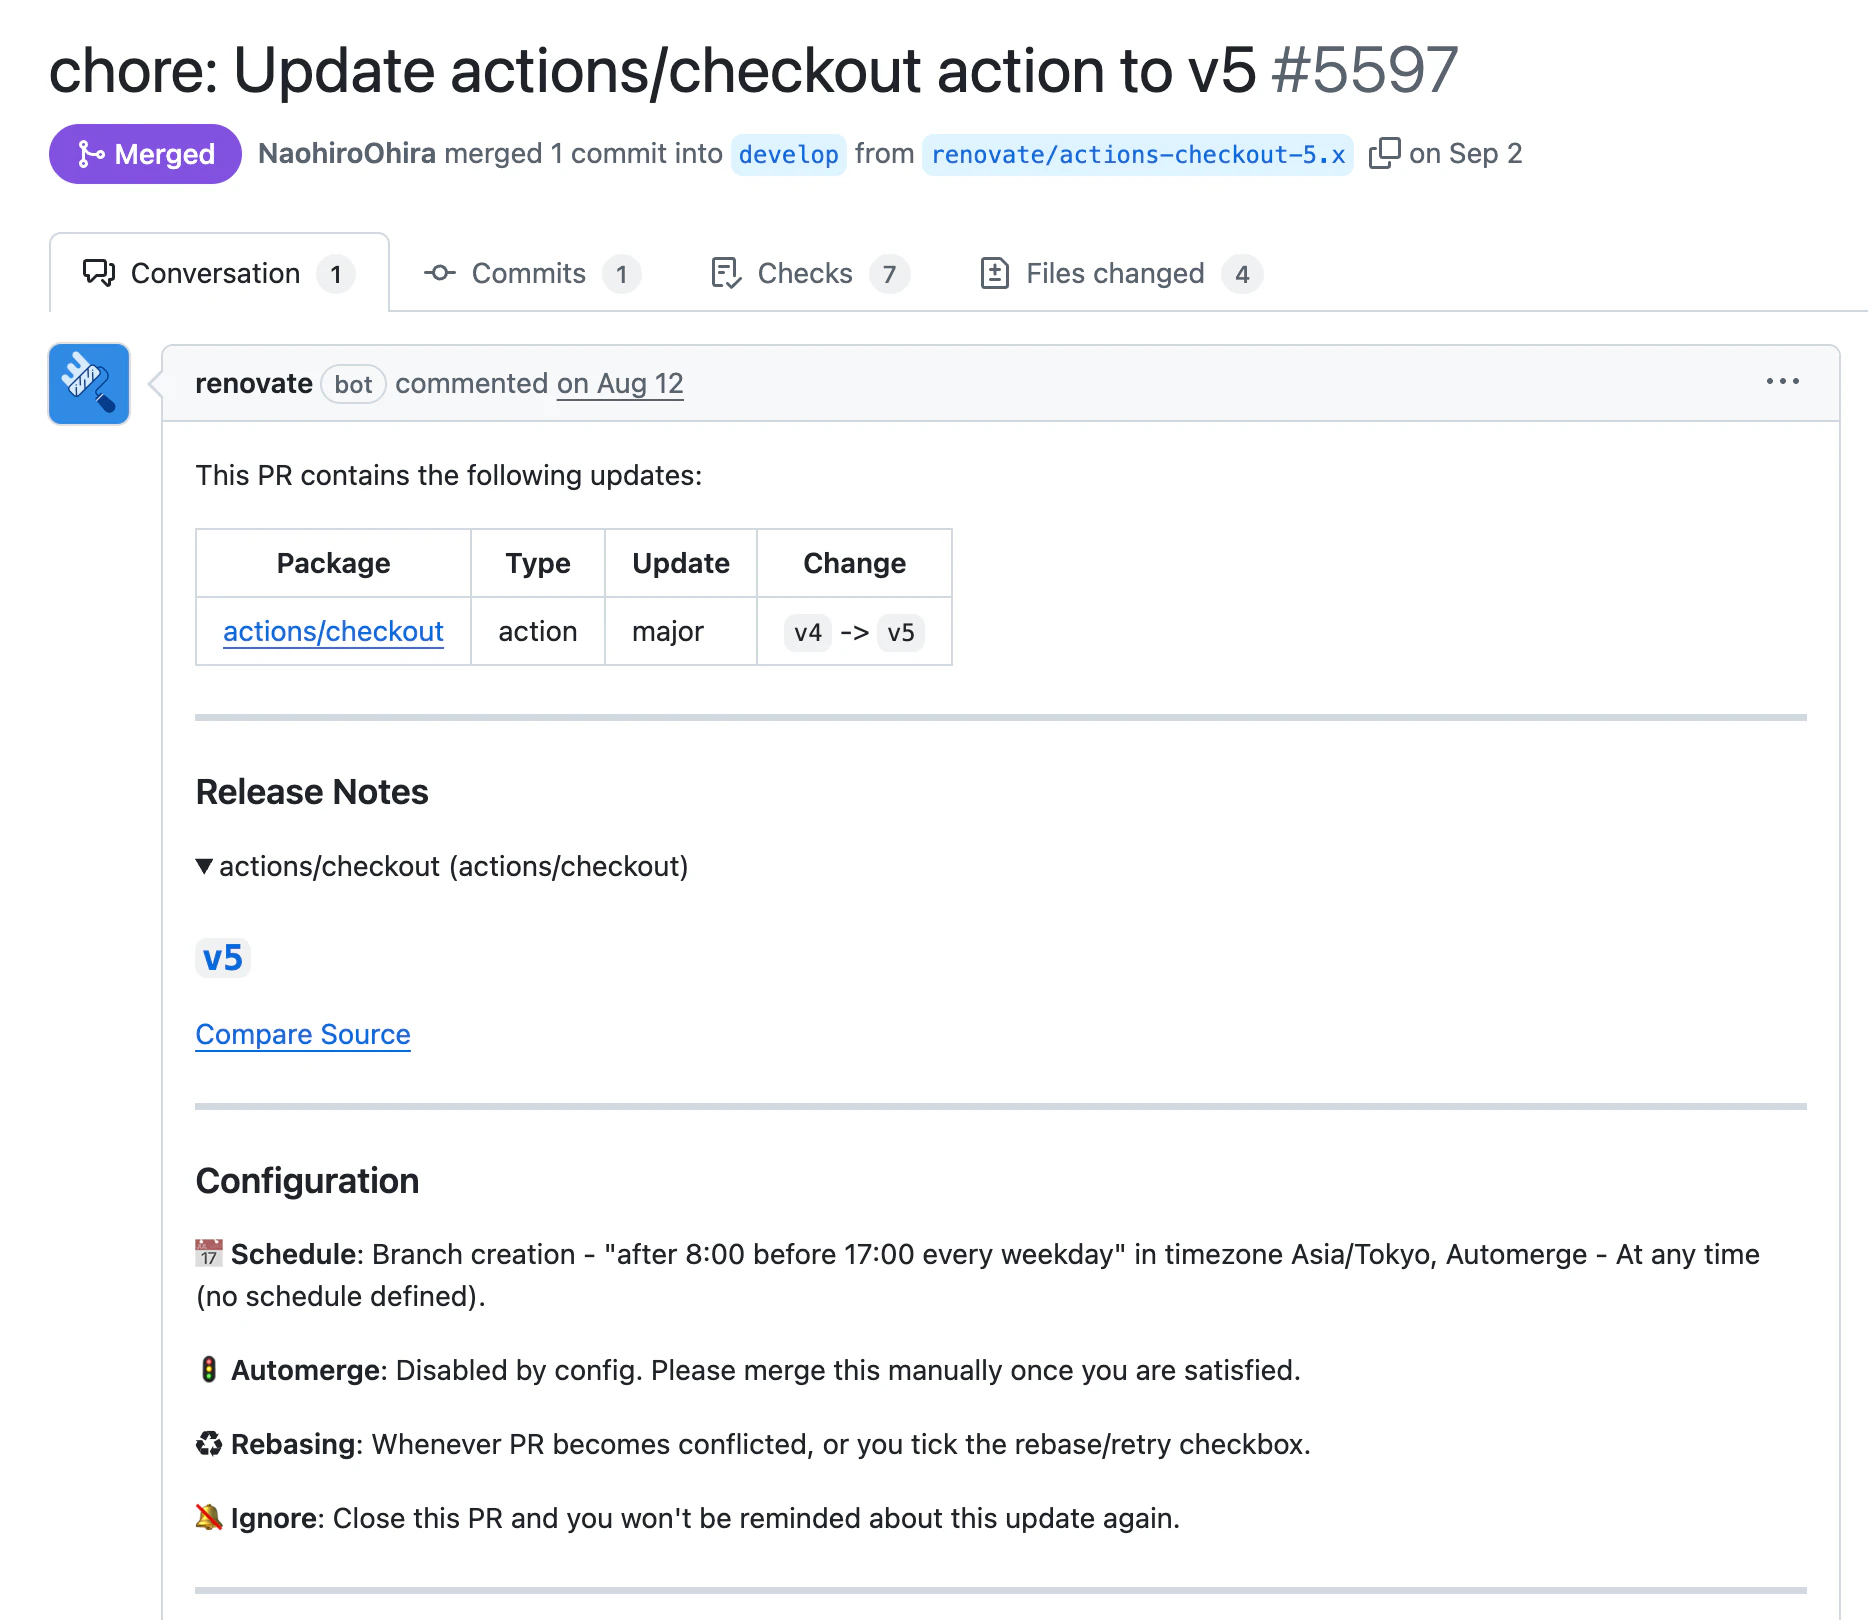Click the 'Automerge' configuration label
This screenshot has width=1868, height=1620.
(305, 1370)
